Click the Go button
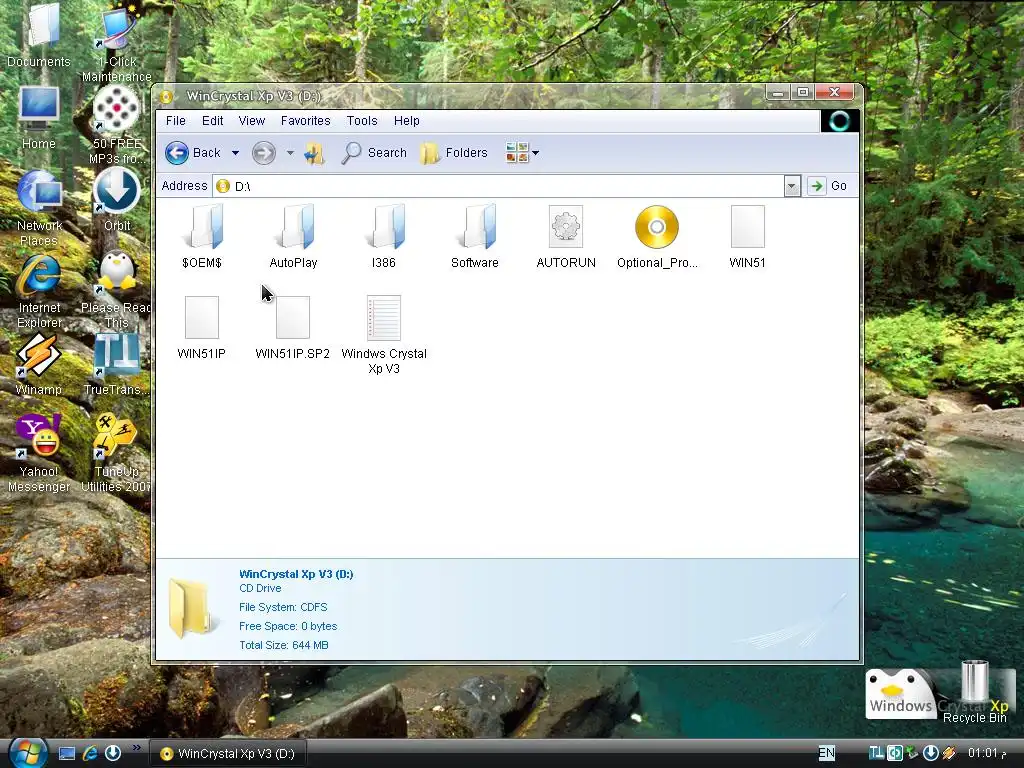Screen dimensions: 1024x768 pyautogui.click(x=827, y=186)
